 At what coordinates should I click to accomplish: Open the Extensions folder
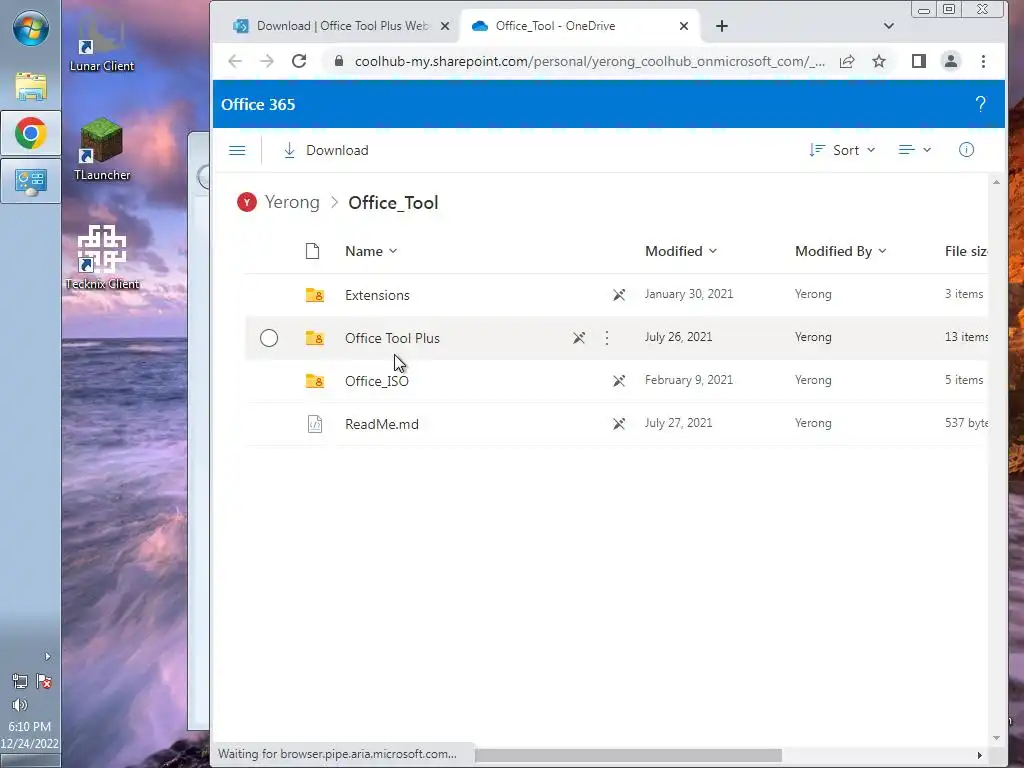tap(377, 295)
